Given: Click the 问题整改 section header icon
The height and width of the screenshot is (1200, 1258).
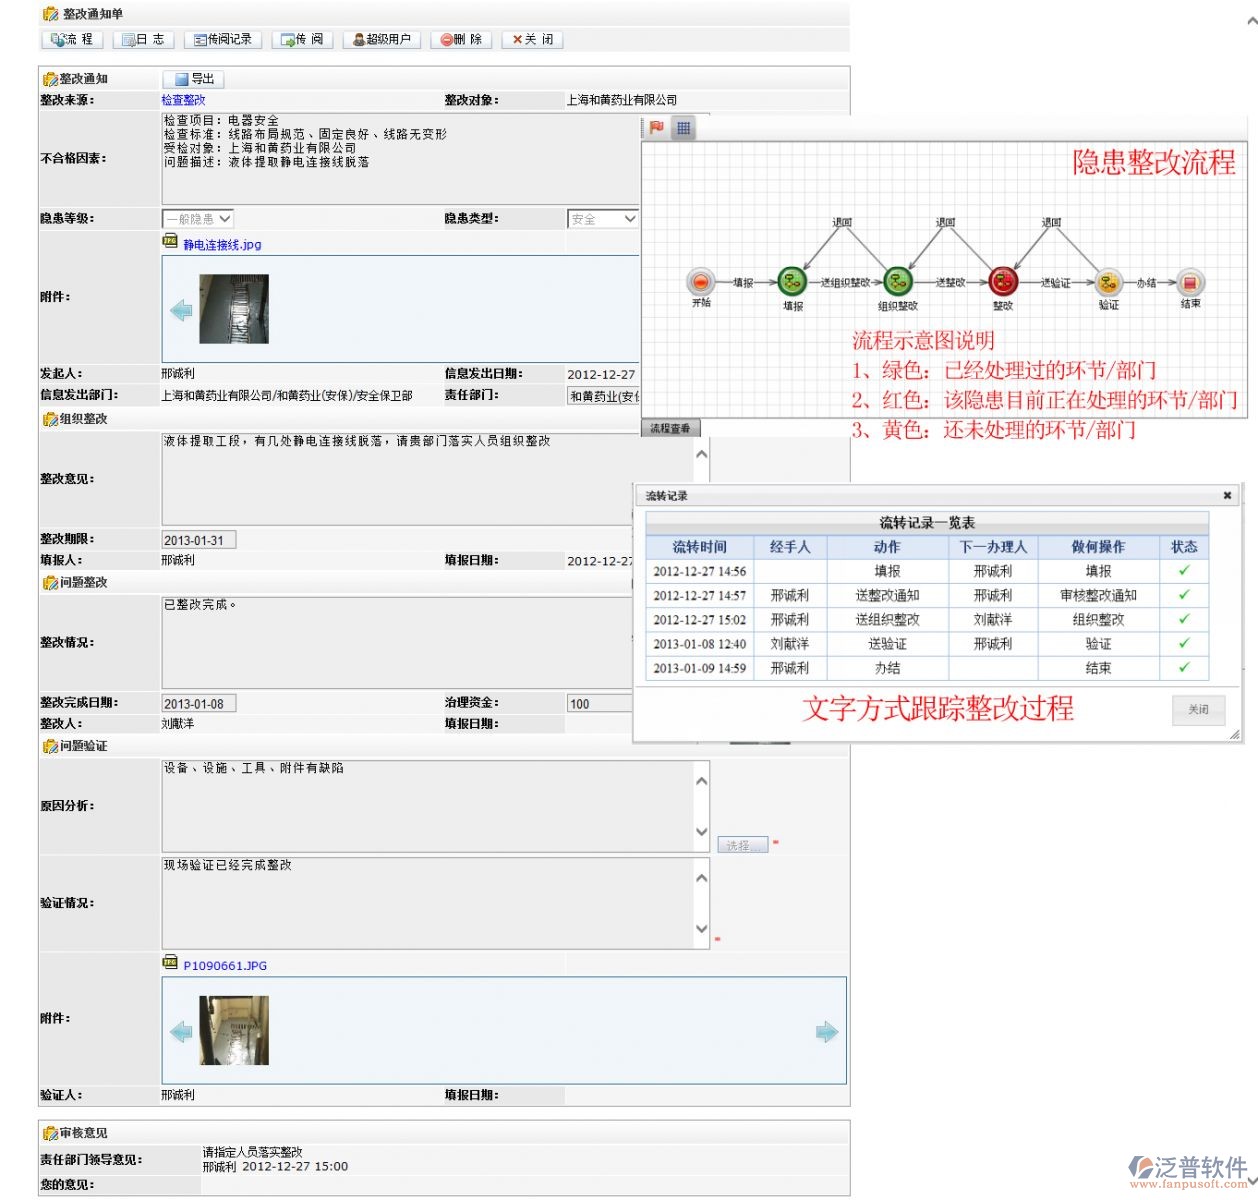Looking at the screenshot, I should 50,582.
